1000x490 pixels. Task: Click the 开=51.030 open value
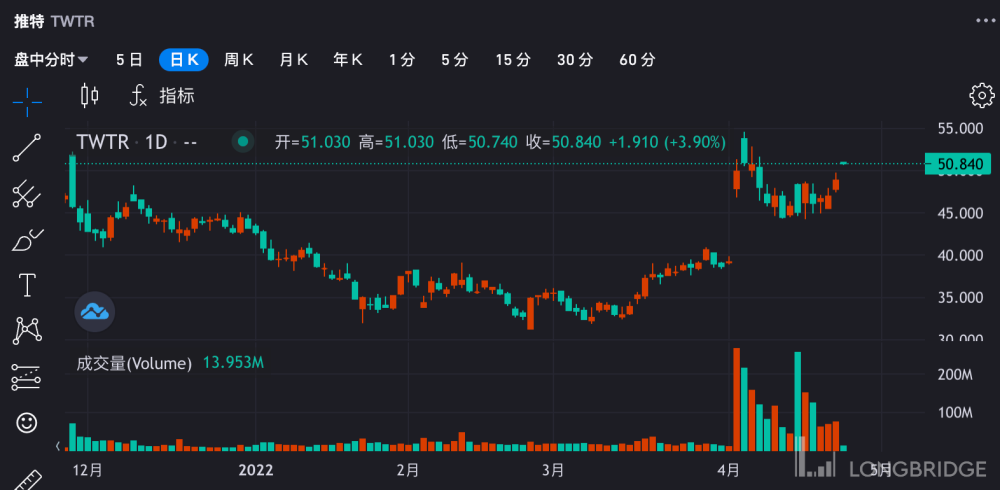click(313, 142)
